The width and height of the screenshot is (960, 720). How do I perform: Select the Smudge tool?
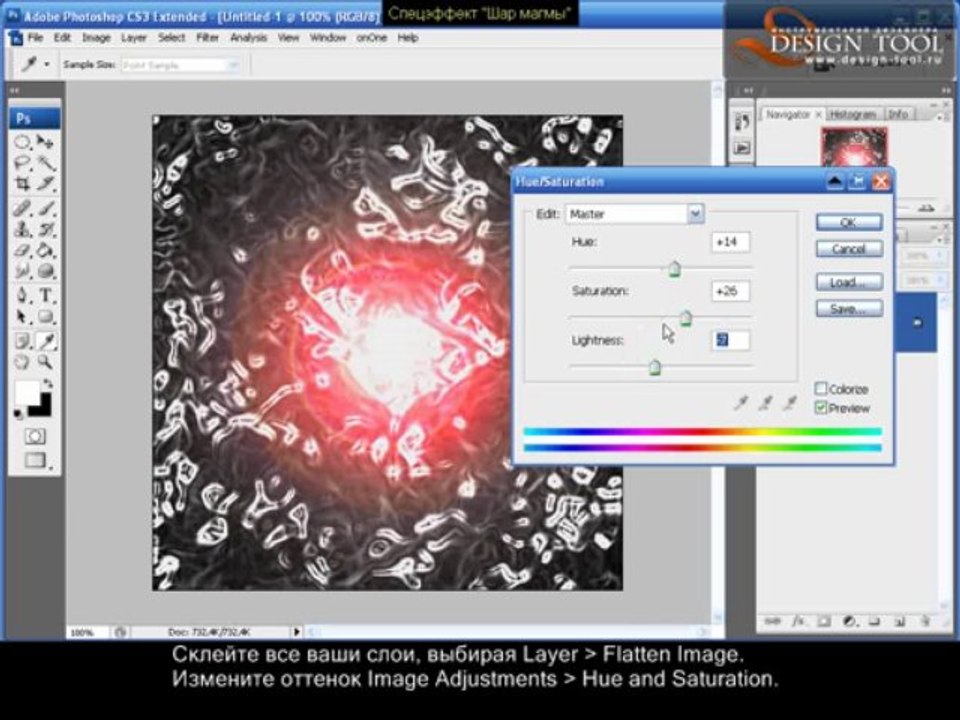pyautogui.click(x=23, y=271)
